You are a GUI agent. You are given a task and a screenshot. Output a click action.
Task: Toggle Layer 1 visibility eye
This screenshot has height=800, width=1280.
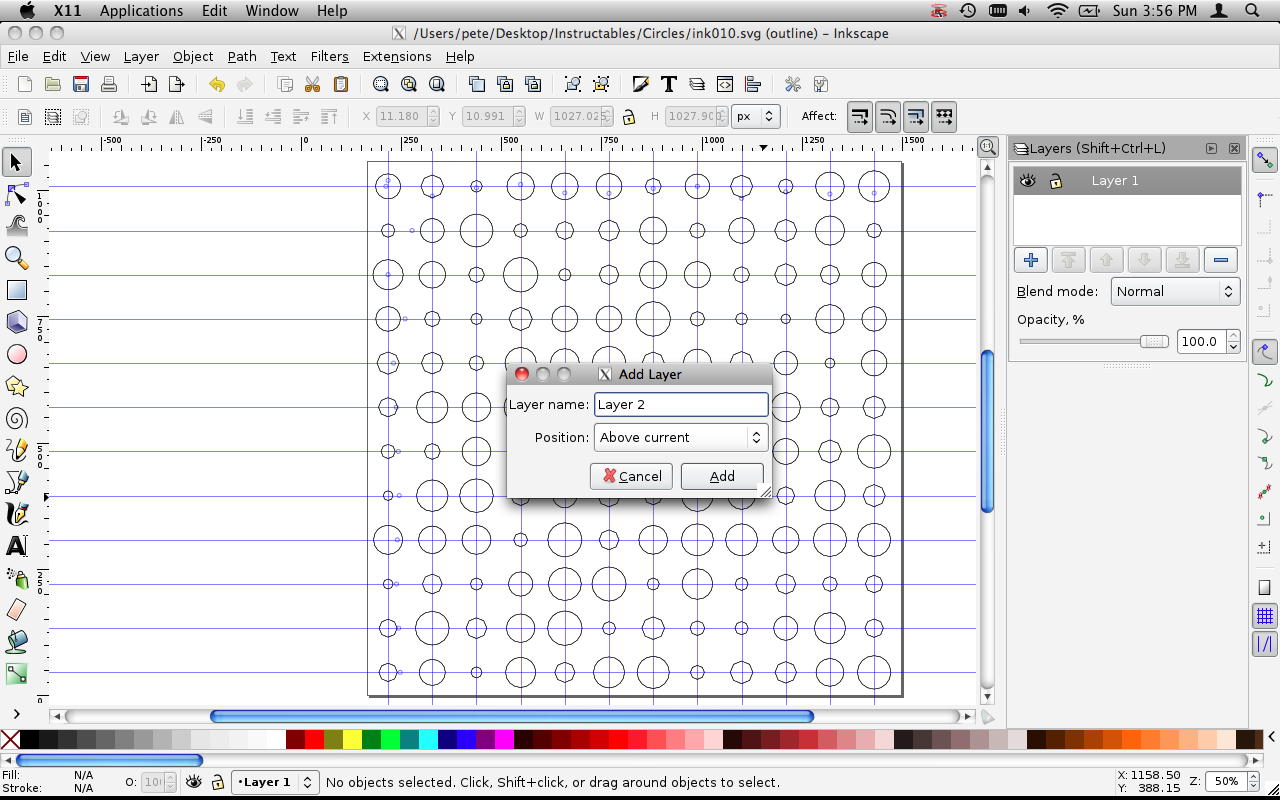[1028, 180]
